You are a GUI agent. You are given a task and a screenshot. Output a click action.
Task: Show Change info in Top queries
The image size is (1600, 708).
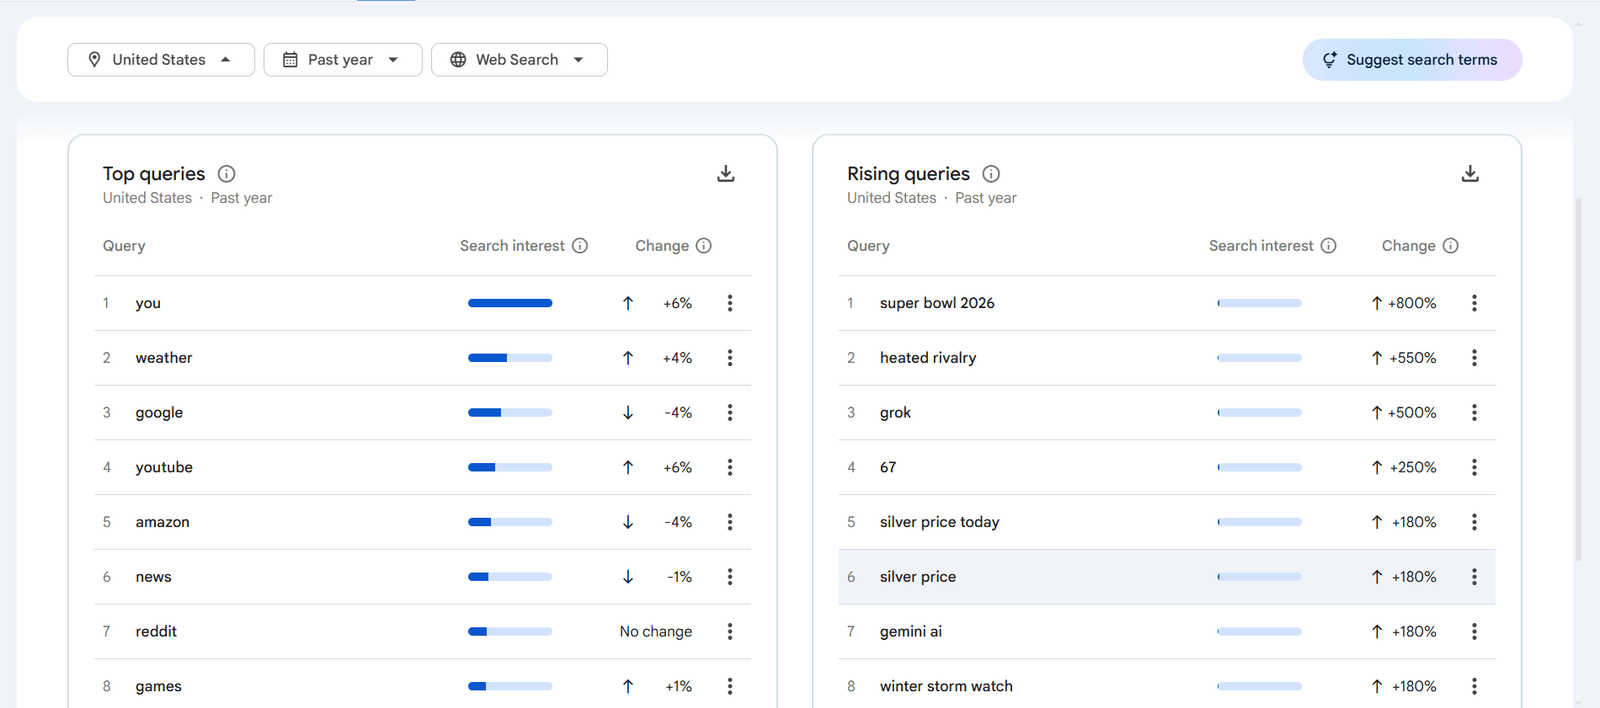tap(704, 246)
